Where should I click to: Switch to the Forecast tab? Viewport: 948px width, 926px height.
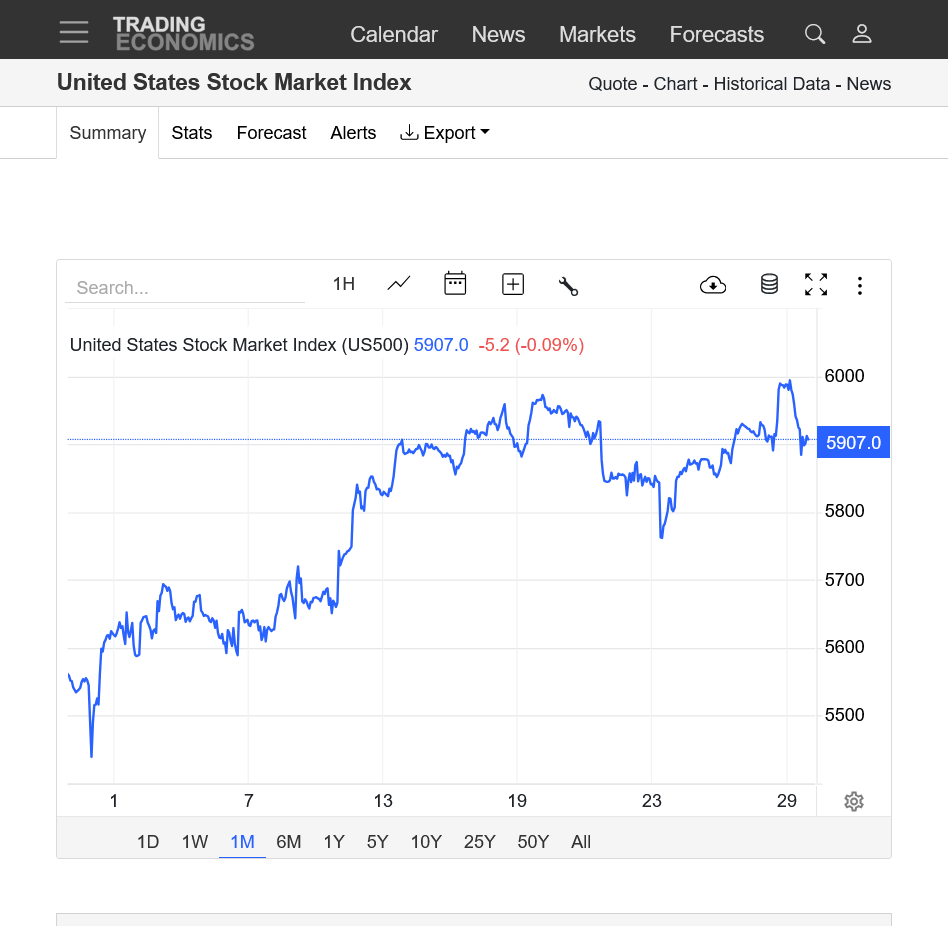pos(271,133)
